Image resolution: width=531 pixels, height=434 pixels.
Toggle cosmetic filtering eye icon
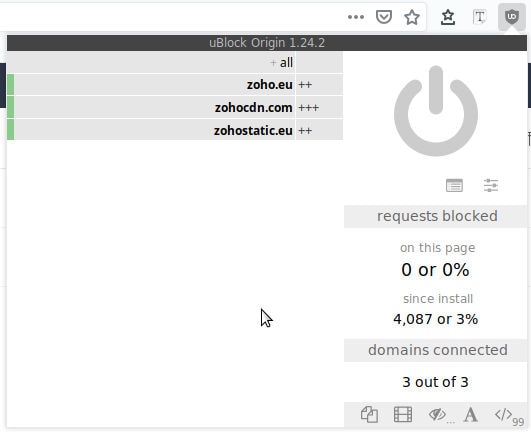tap(437, 414)
